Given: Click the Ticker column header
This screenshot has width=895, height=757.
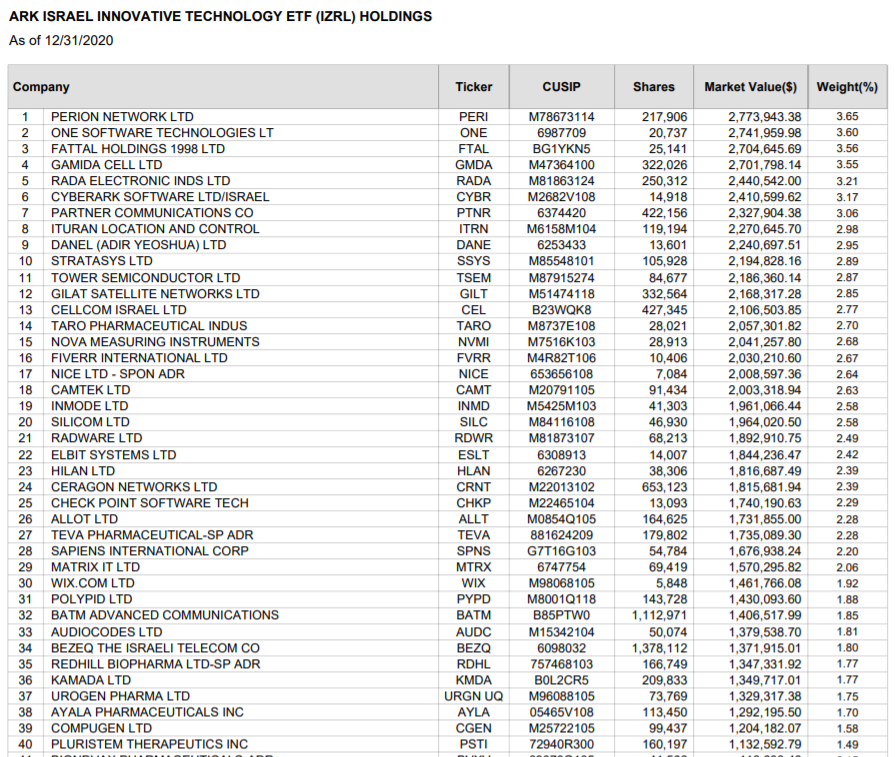Looking at the screenshot, I should [x=473, y=87].
